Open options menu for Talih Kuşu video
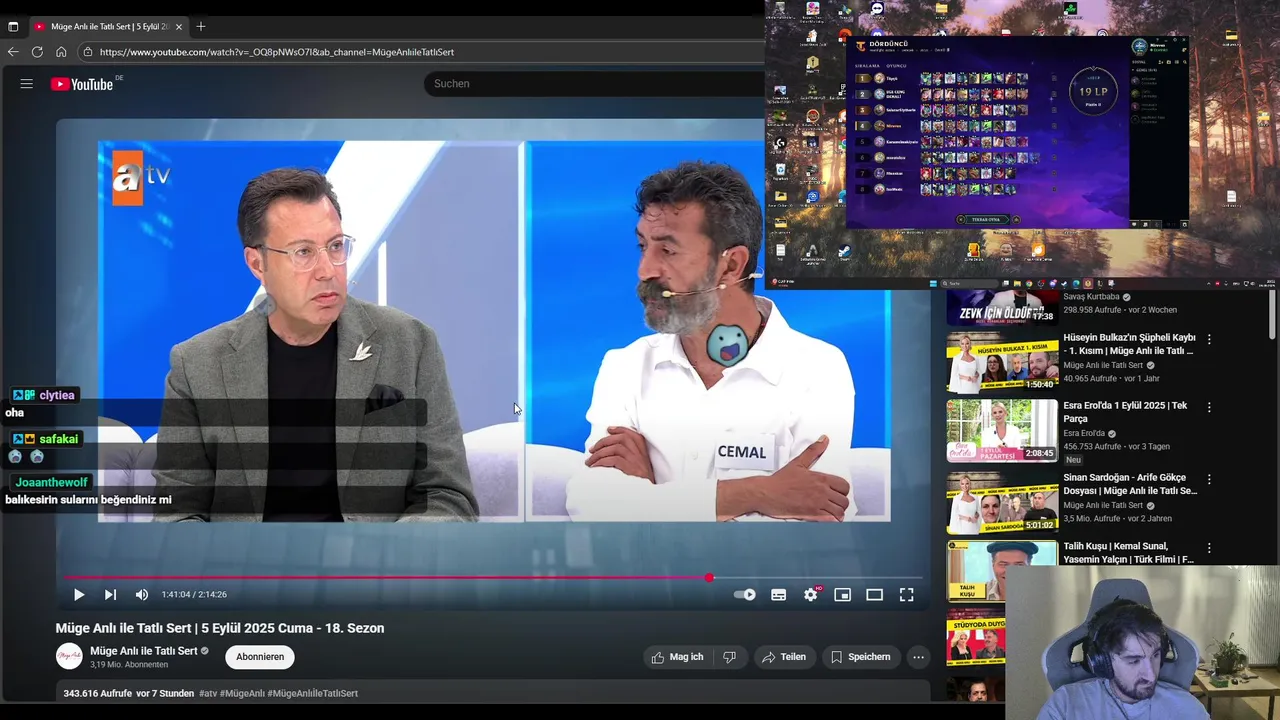The image size is (1280, 720). 1209,548
